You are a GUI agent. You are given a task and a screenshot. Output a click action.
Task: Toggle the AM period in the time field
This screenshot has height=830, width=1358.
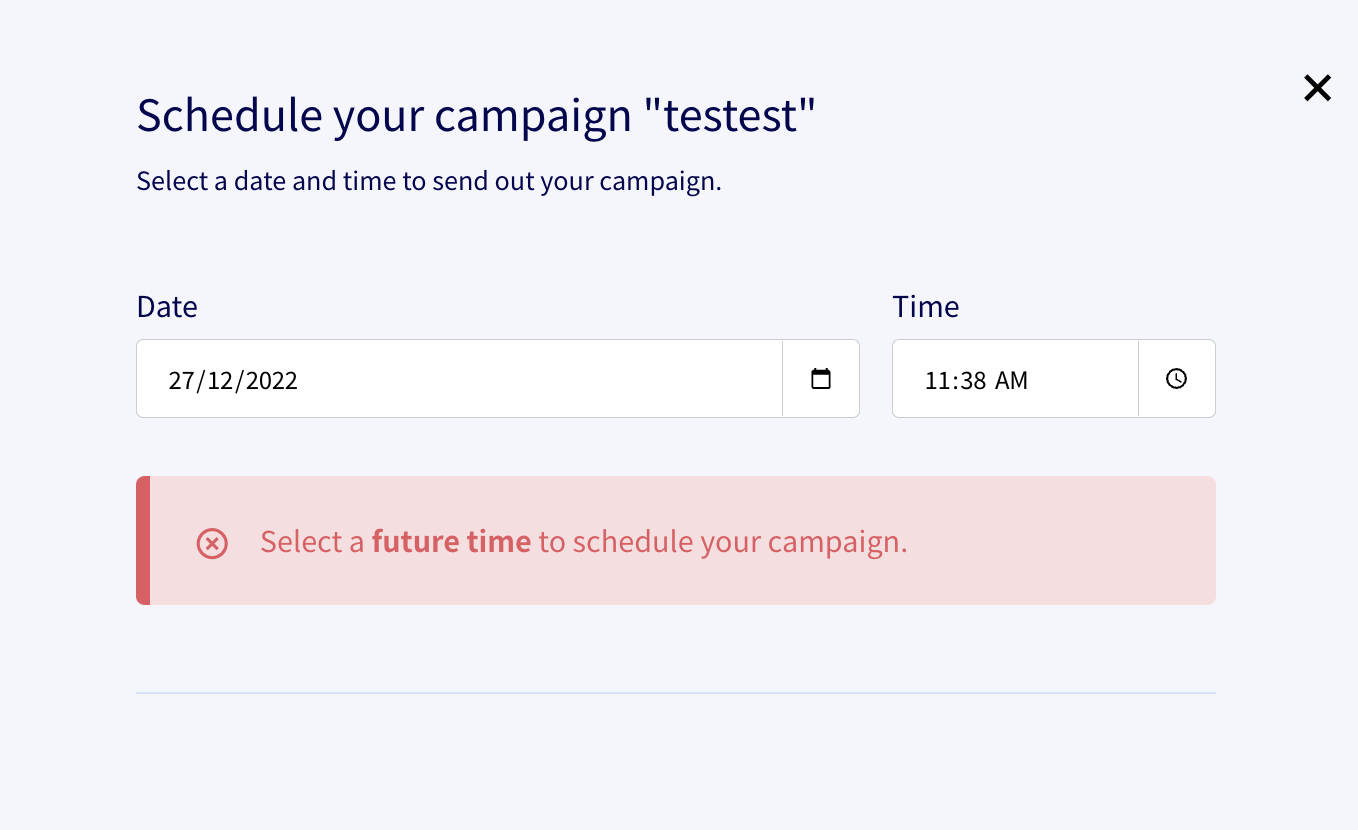(x=1011, y=381)
